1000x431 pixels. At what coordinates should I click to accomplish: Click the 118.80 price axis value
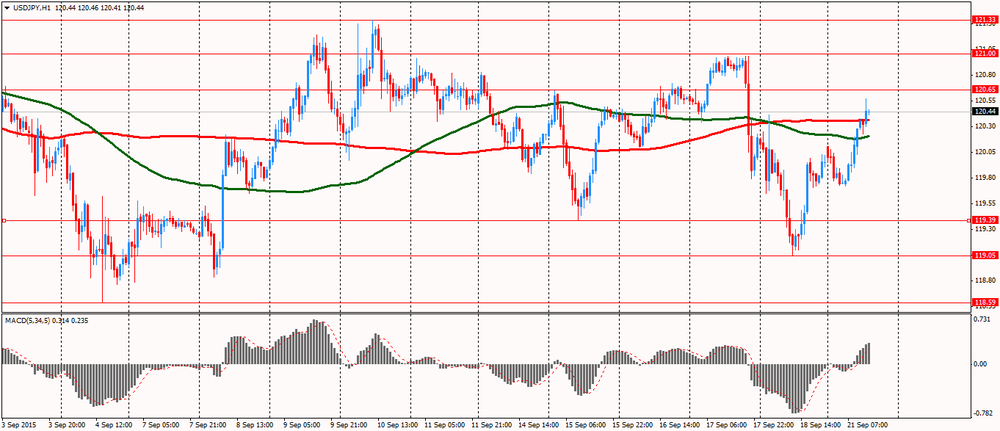pos(985,281)
